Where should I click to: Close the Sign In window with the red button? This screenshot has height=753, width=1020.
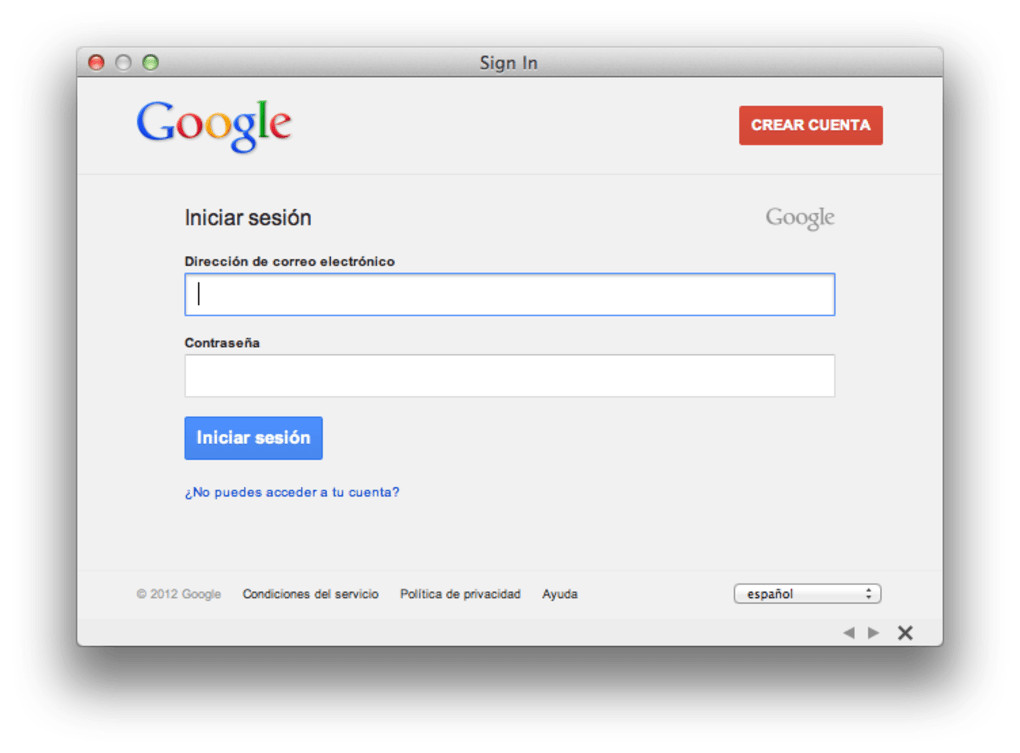pos(96,63)
